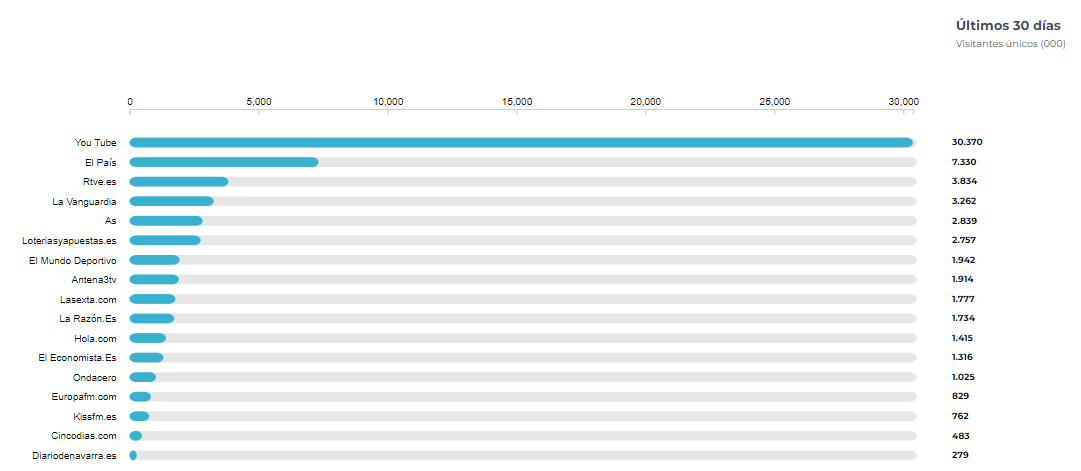Screen dimensions: 1081x471
Task: Click the value 1.025
Action: tap(963, 377)
